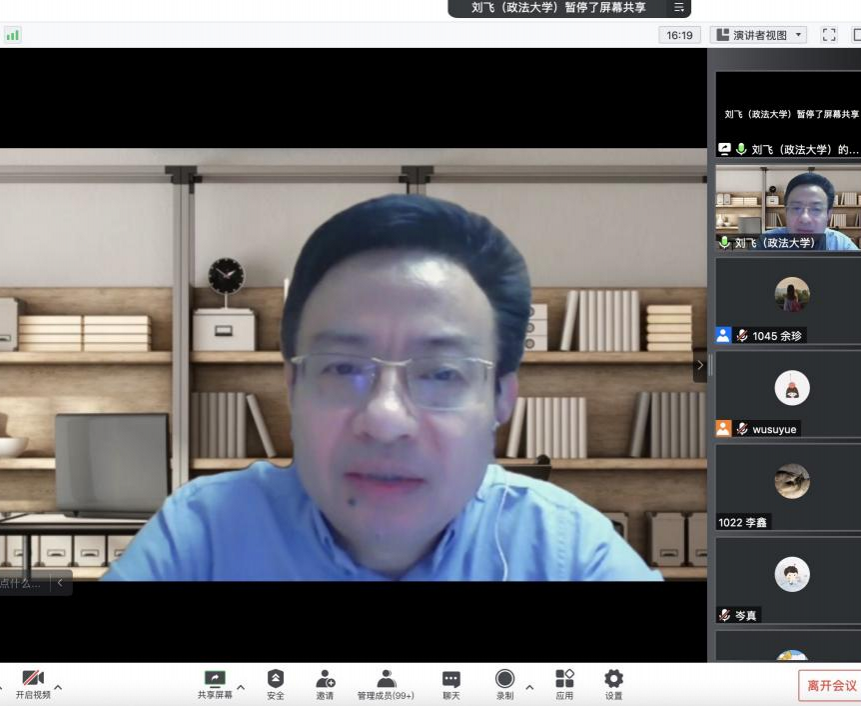Open the 聊天 chat icon
The width and height of the screenshot is (861, 706).
(x=451, y=684)
